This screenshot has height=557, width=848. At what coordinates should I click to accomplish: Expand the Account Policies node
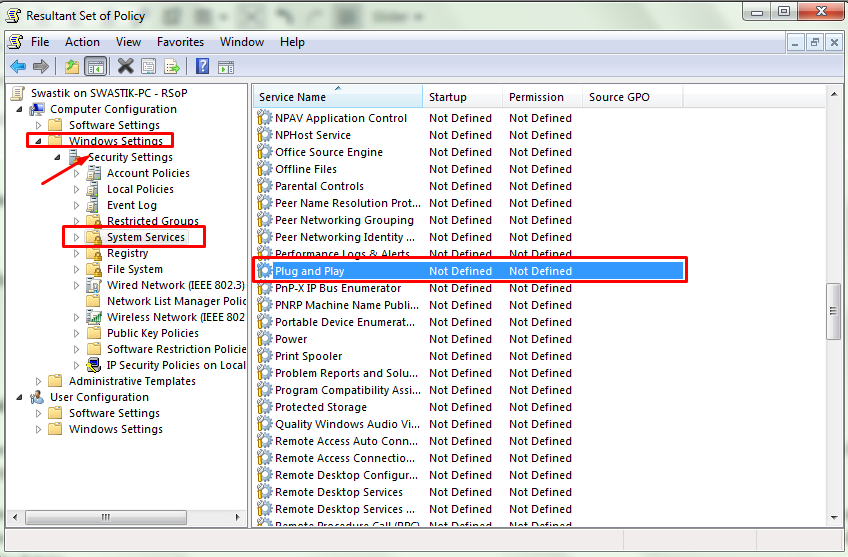77,173
